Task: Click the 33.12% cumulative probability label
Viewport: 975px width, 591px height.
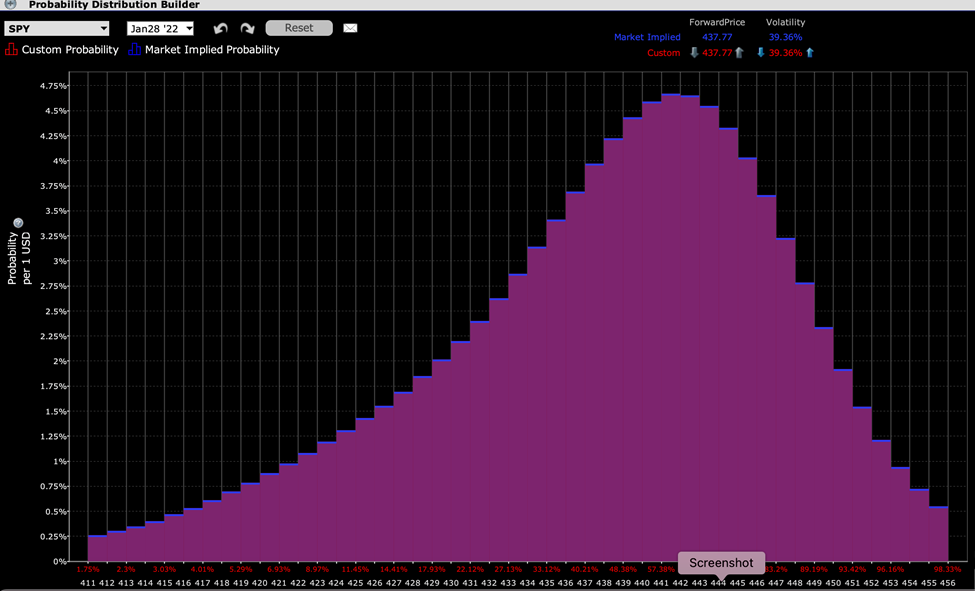Action: (547, 569)
